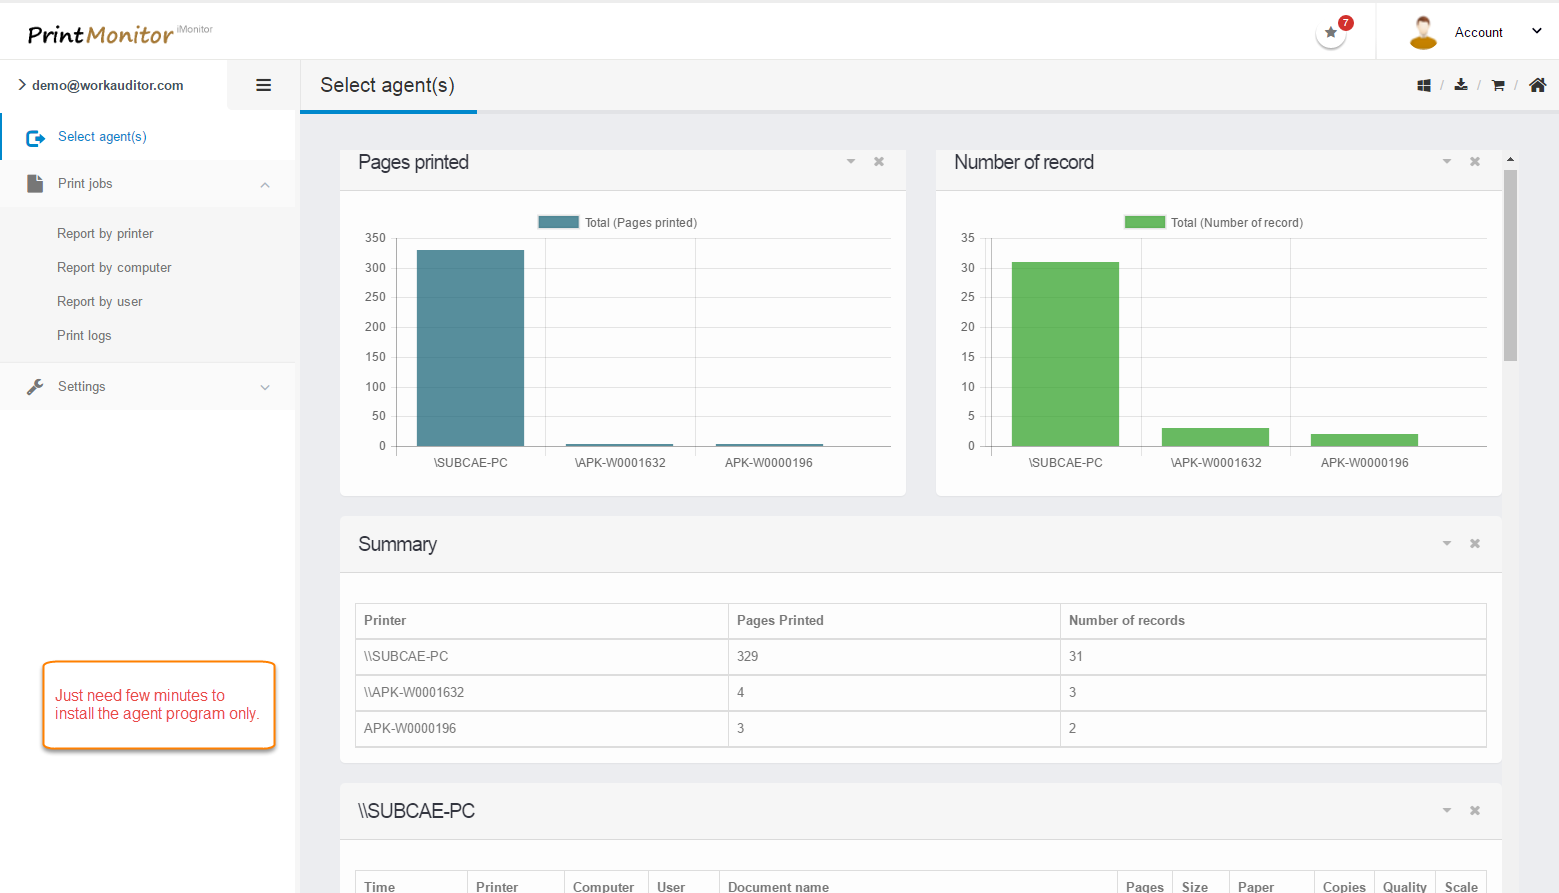This screenshot has height=893, width=1559.
Task: Open the star notifications badge
Action: click(1331, 32)
